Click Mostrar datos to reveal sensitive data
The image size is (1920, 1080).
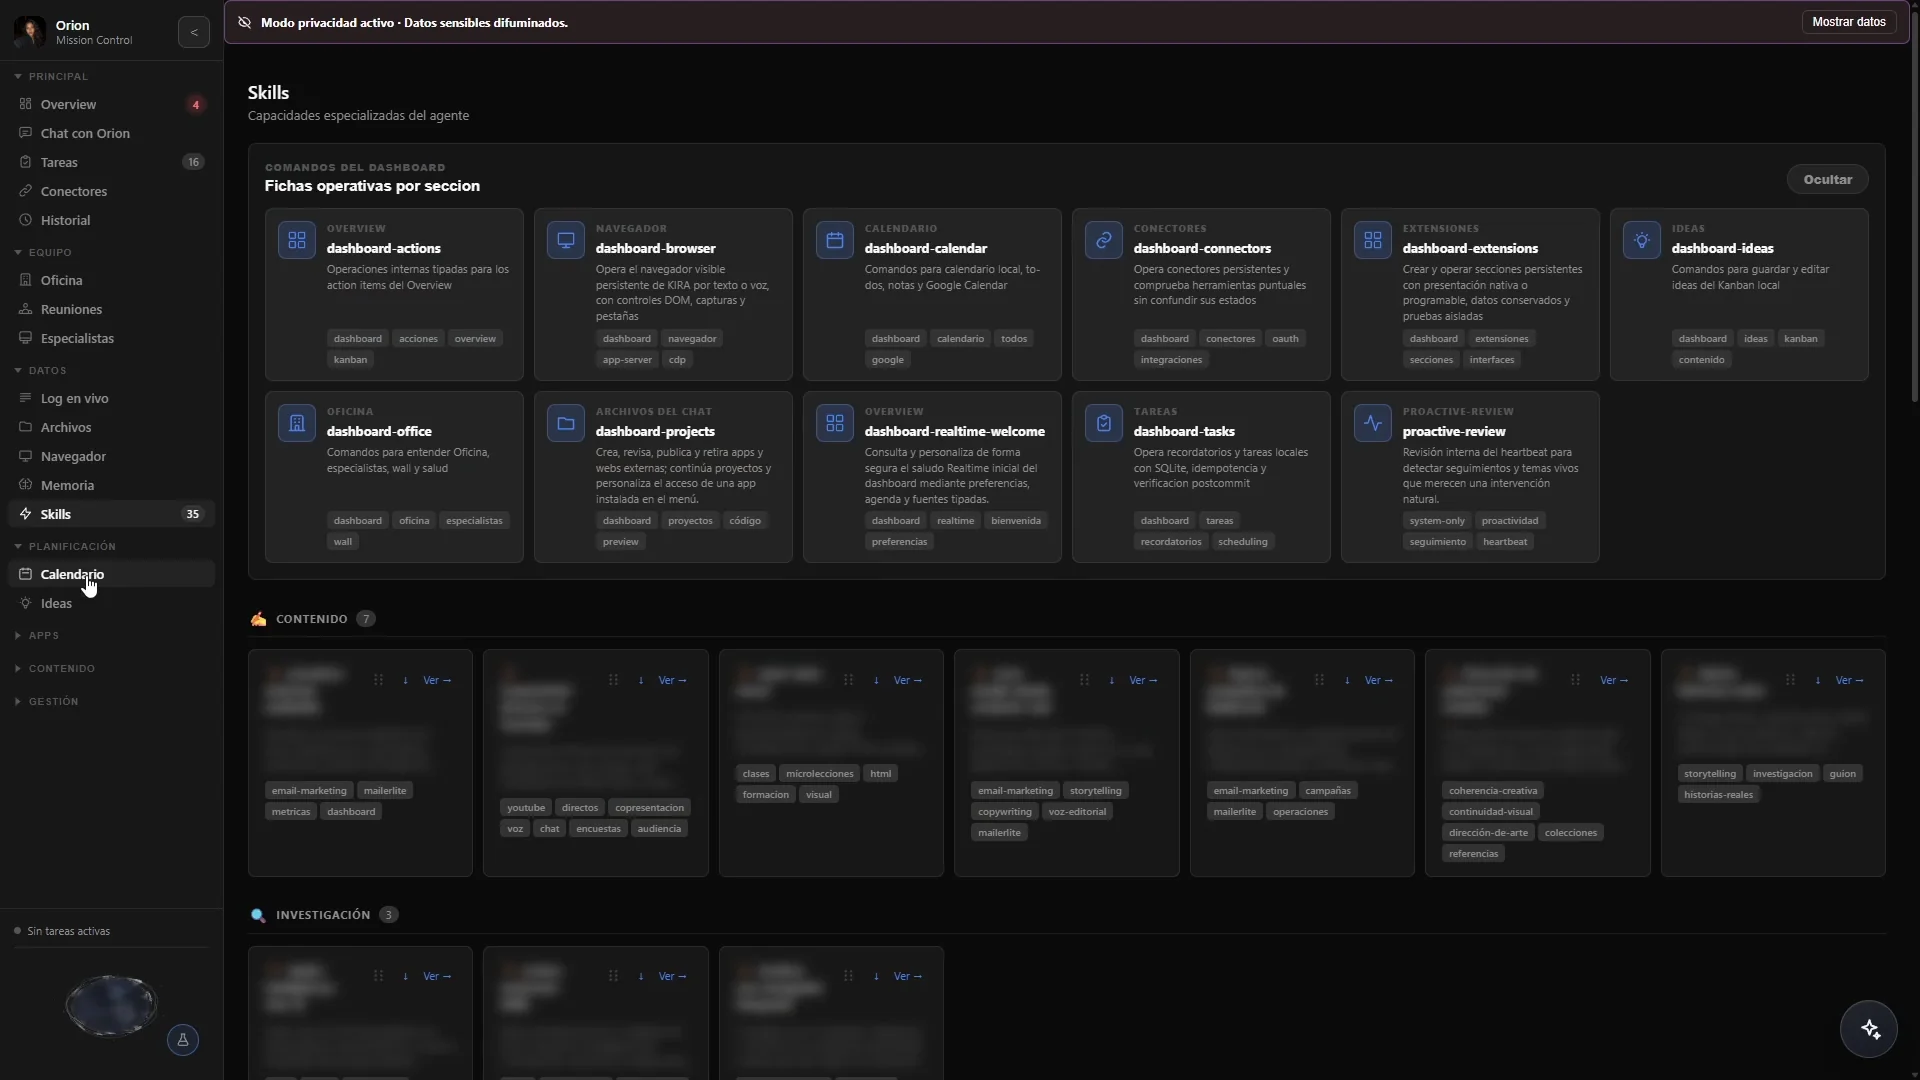[1849, 22]
